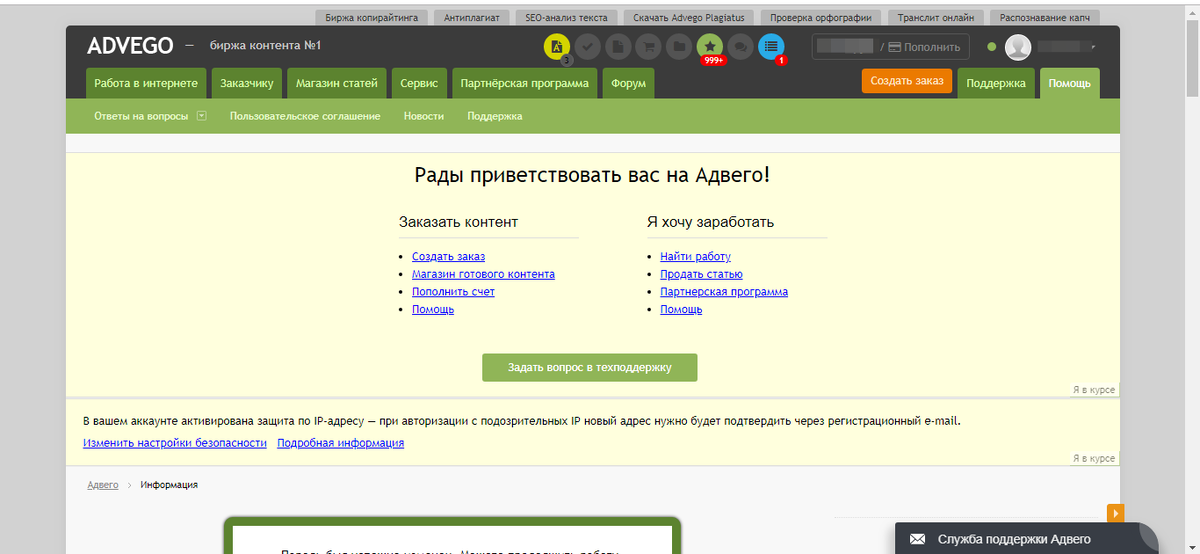Click Задать вопрос в техподдержку button
The height and width of the screenshot is (554, 1200).
click(589, 367)
